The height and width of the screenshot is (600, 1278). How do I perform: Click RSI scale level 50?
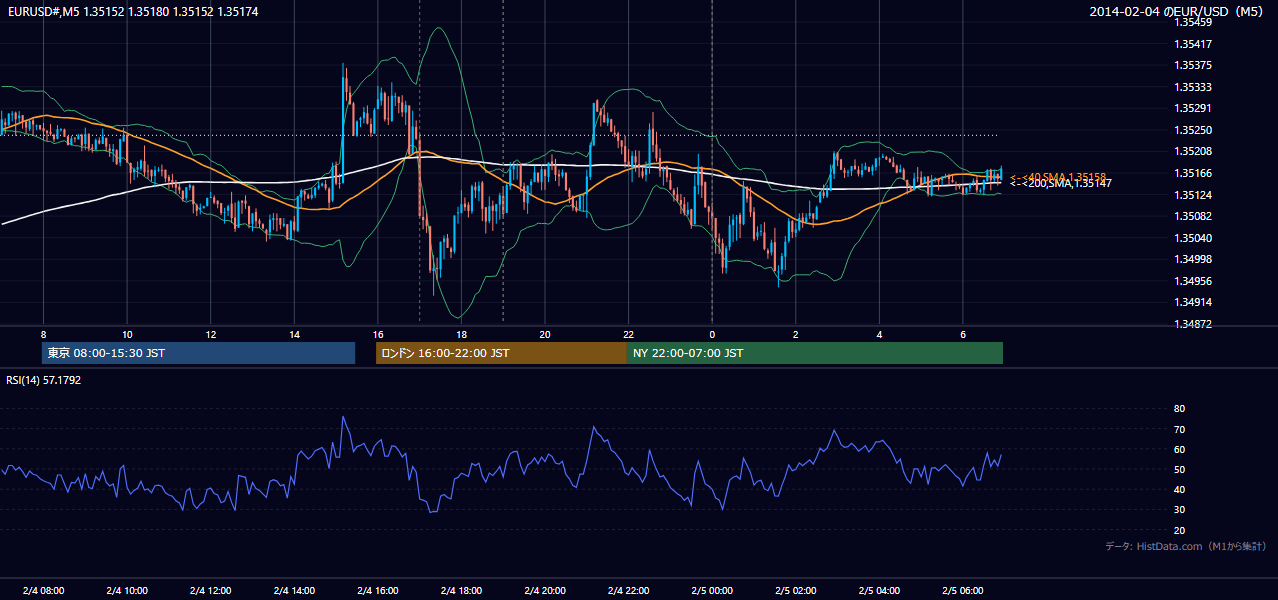[x=1179, y=469]
